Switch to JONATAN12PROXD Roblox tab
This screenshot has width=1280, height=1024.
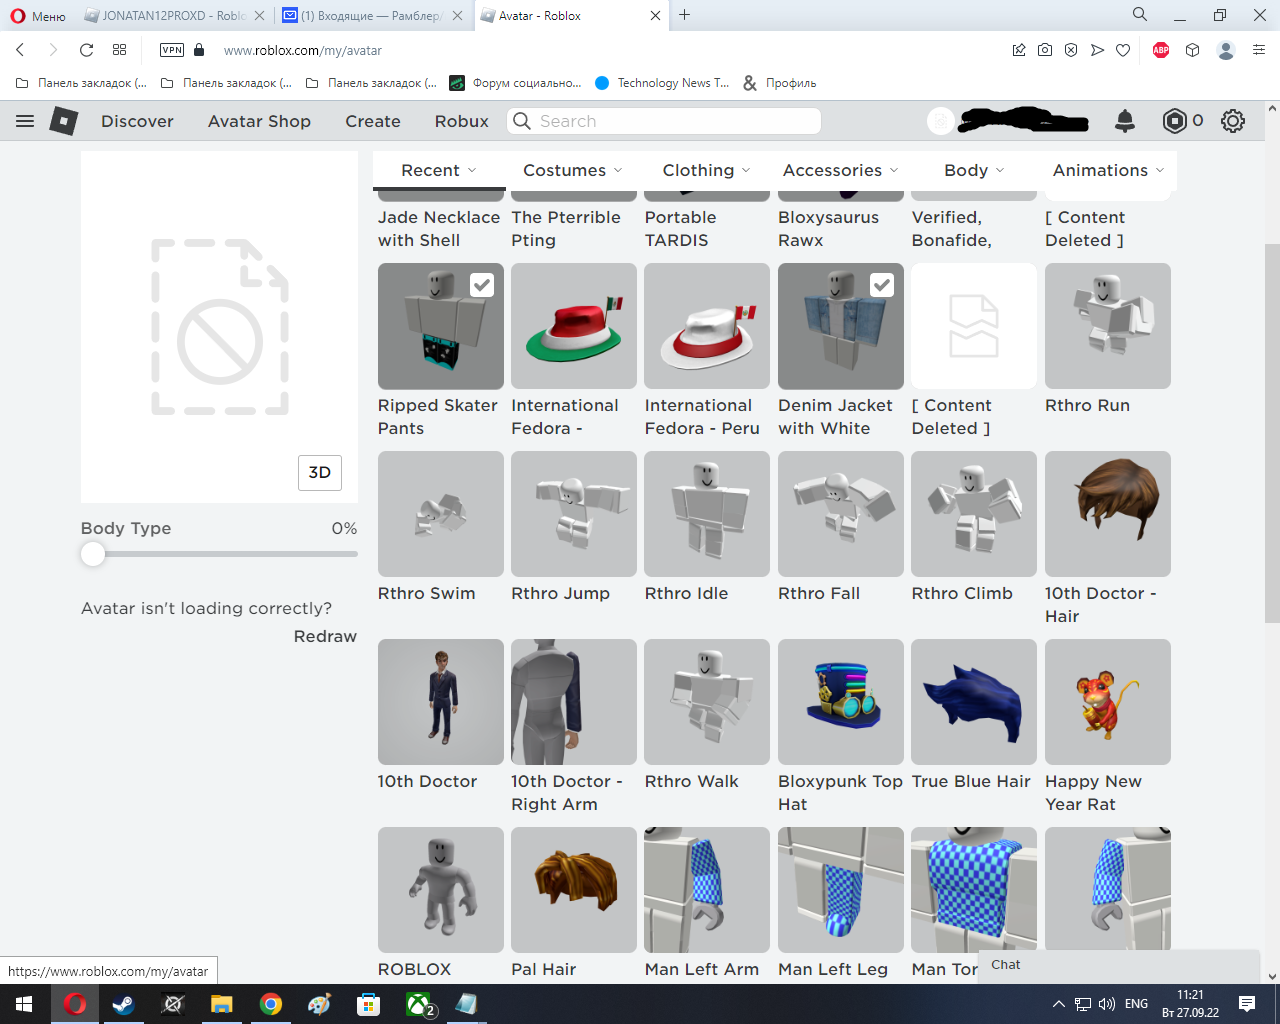[175, 16]
